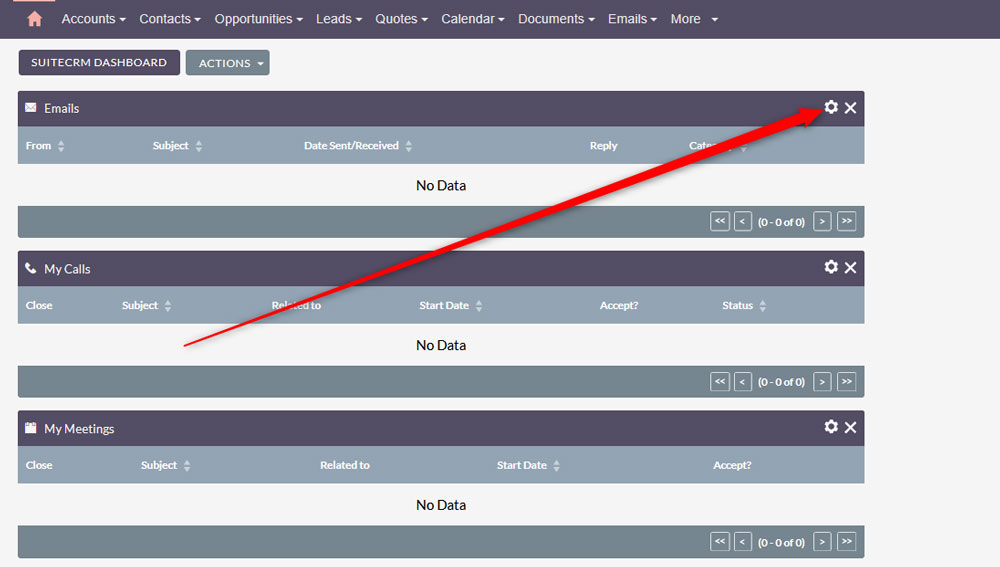Go to the SuiteCRM home icon
This screenshot has height=567, width=1000.
tap(34, 19)
